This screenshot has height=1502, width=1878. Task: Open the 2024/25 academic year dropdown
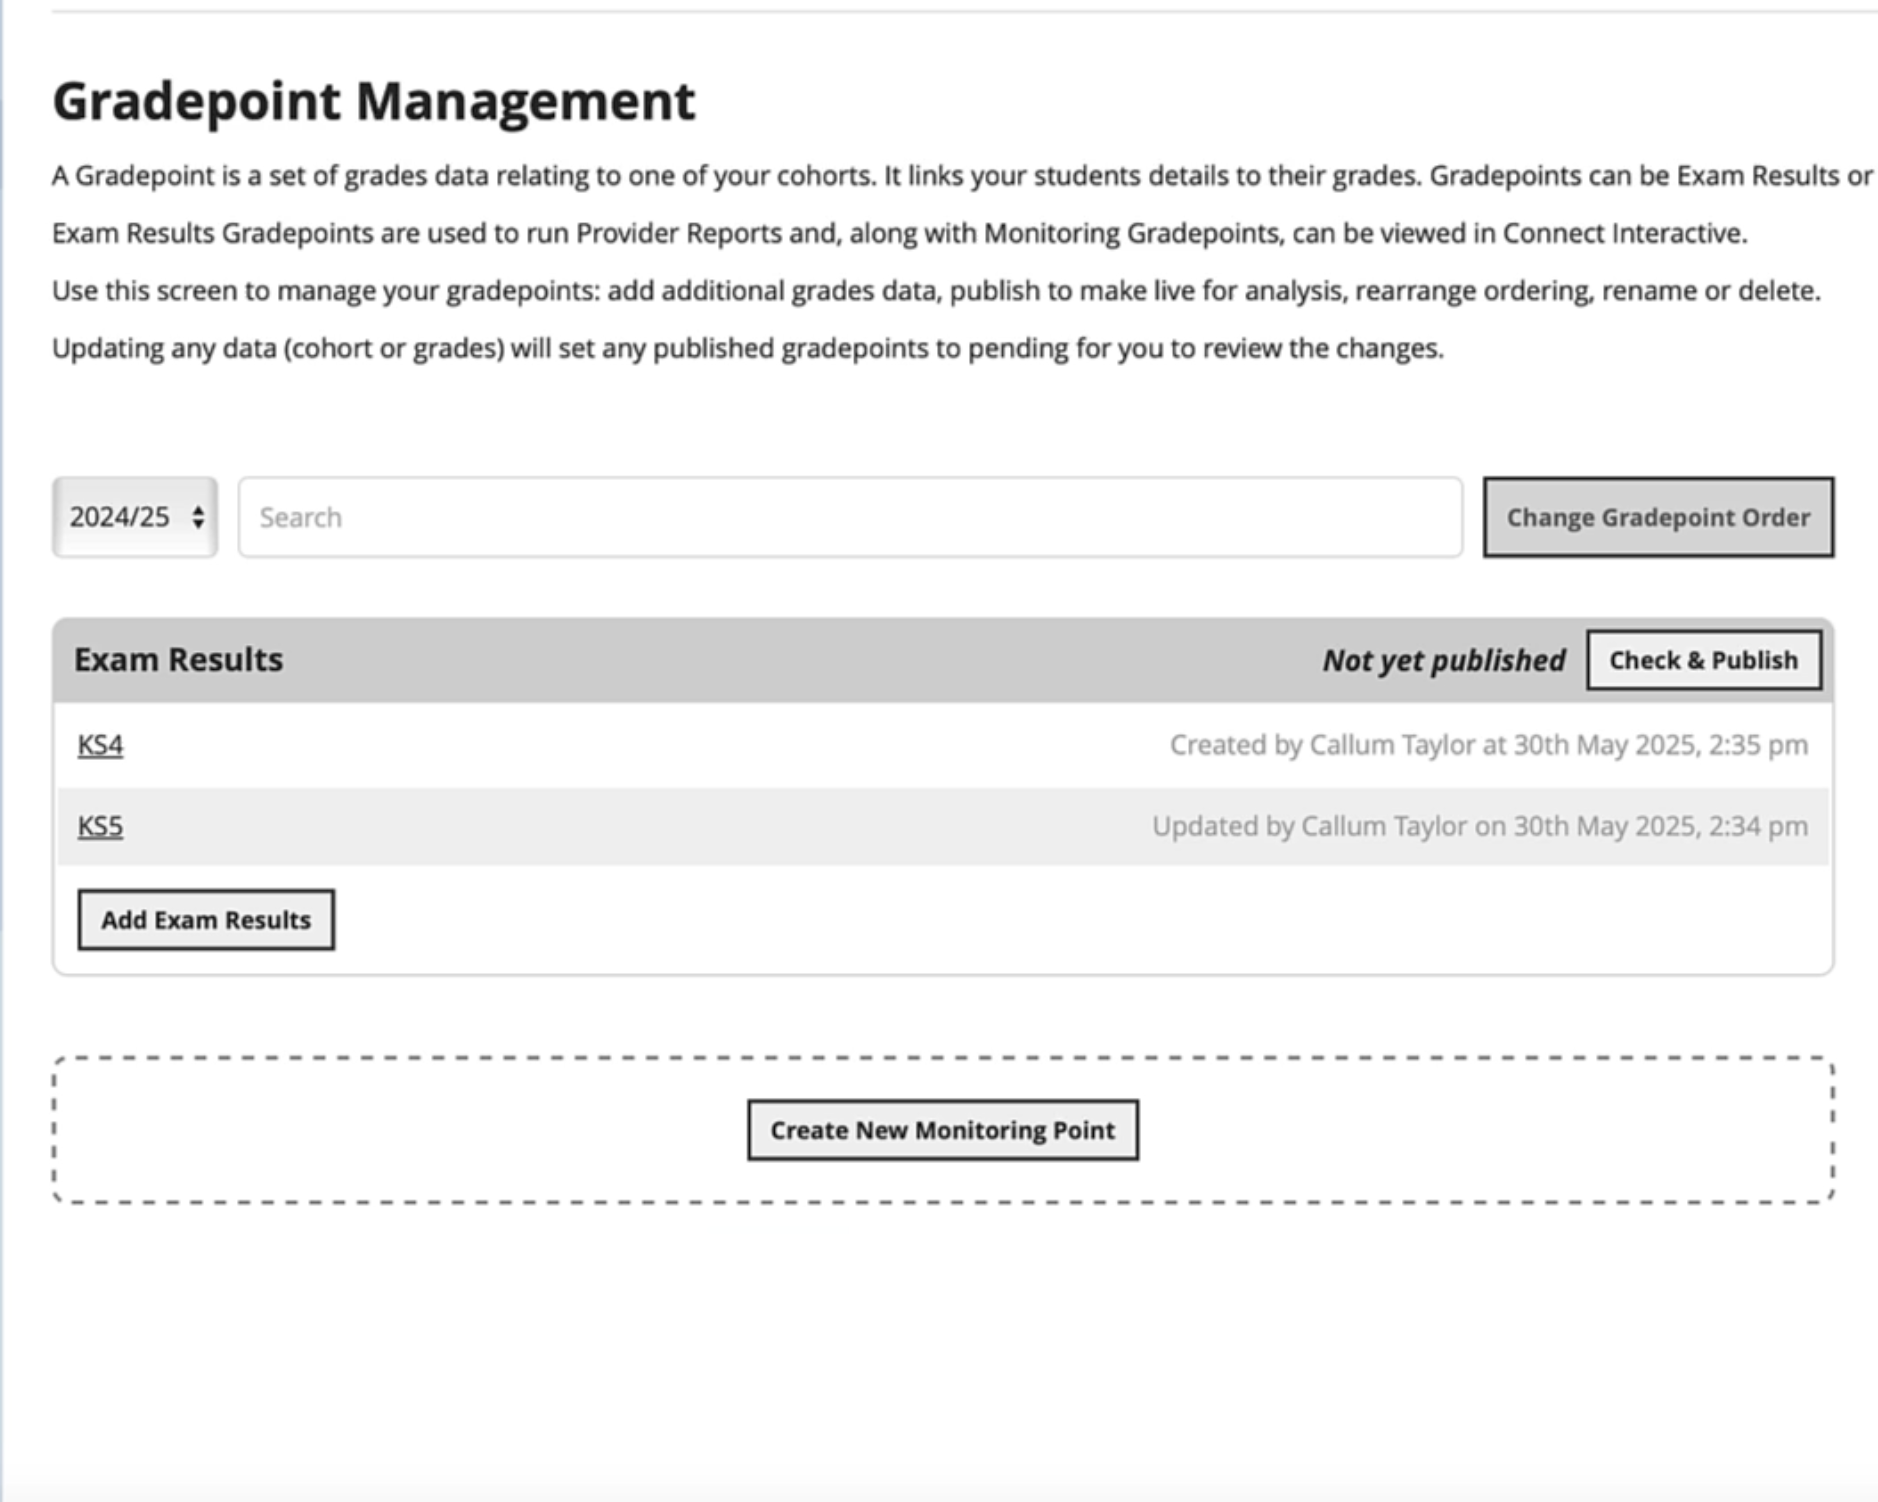tap(135, 517)
